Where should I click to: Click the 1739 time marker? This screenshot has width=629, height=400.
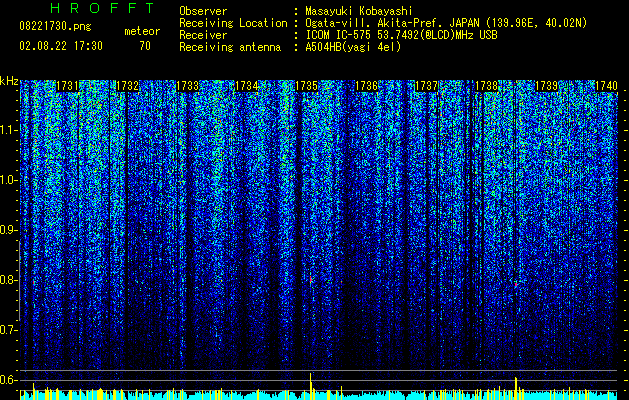point(546,86)
